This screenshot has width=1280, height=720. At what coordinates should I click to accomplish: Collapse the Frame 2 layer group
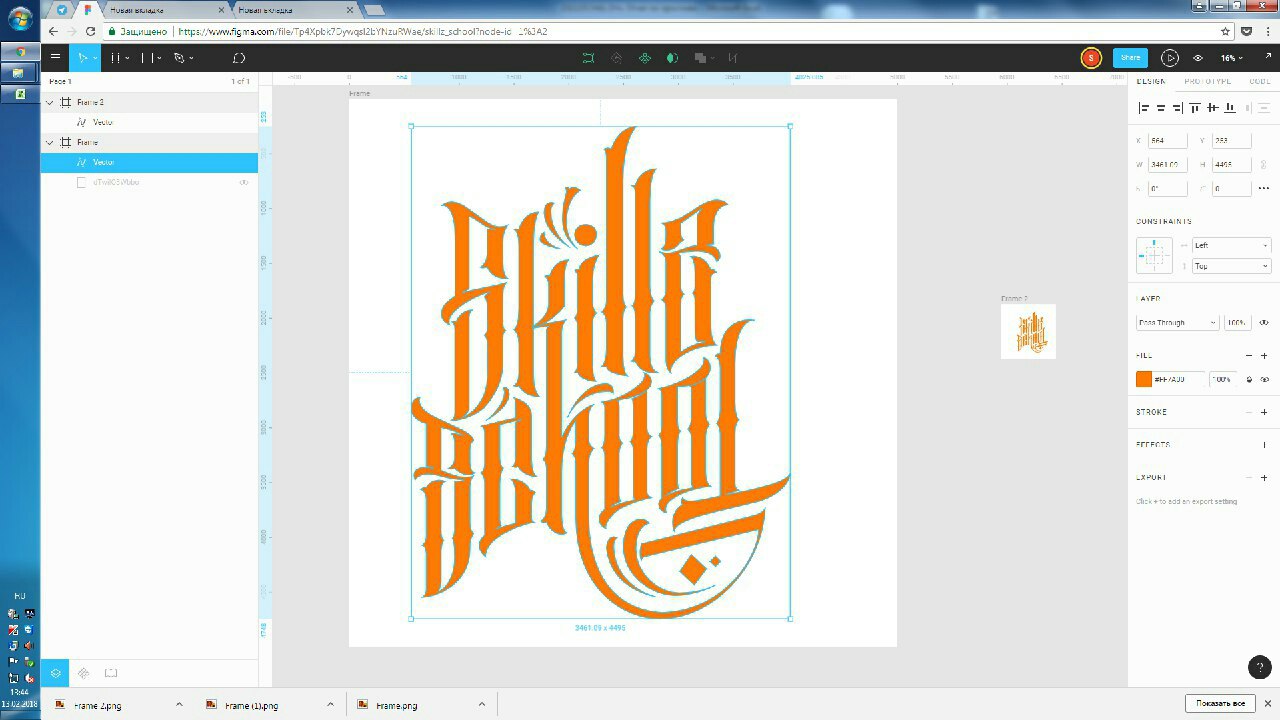click(x=50, y=102)
